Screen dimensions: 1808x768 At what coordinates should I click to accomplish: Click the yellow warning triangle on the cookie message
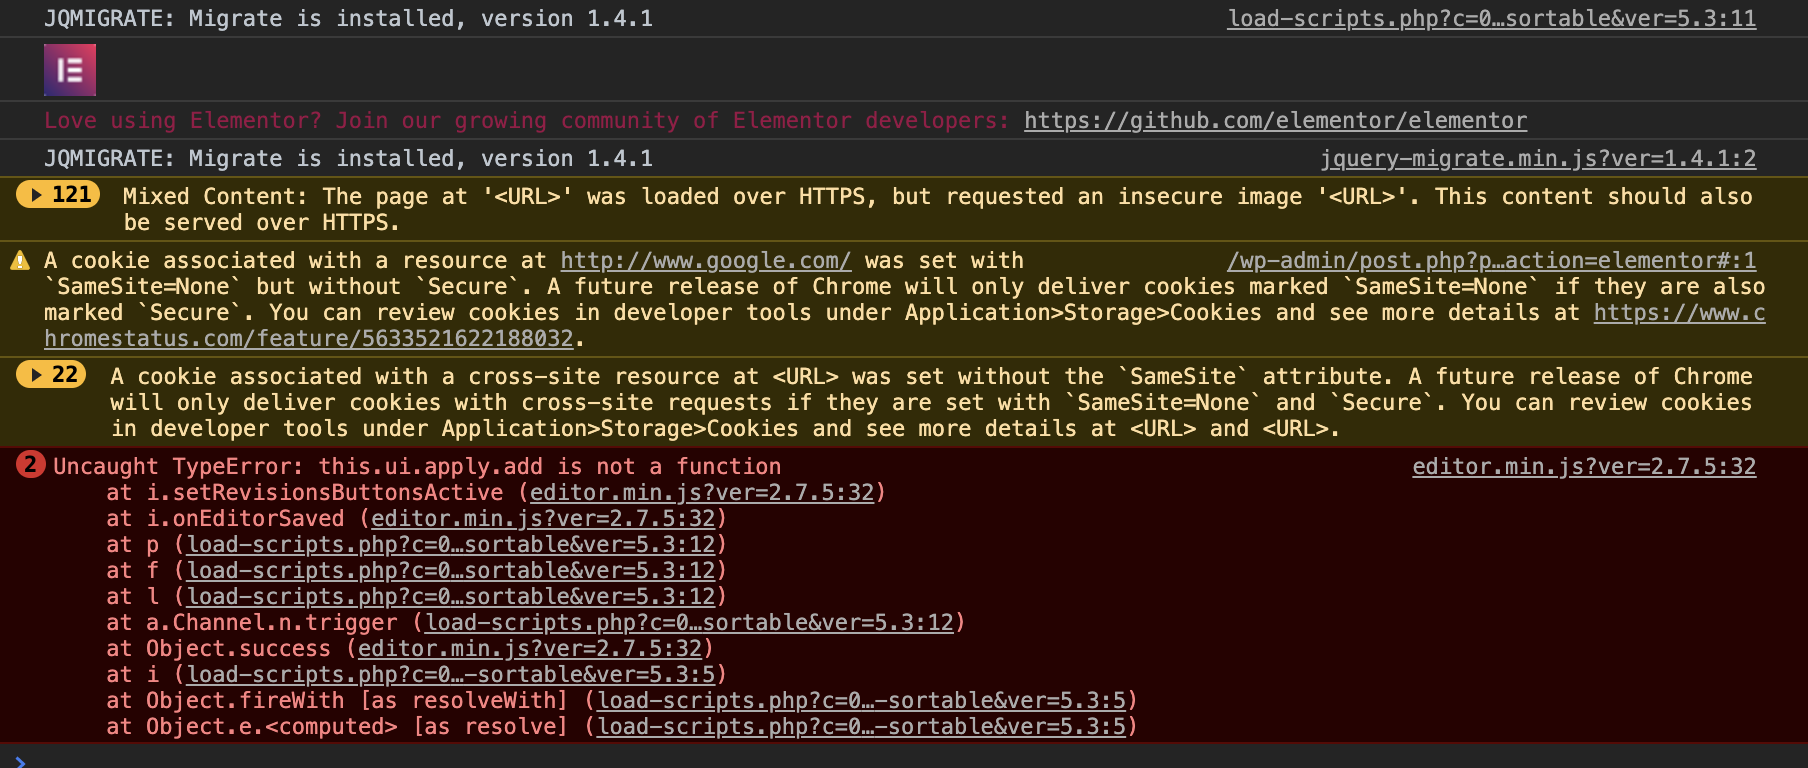click(19, 259)
